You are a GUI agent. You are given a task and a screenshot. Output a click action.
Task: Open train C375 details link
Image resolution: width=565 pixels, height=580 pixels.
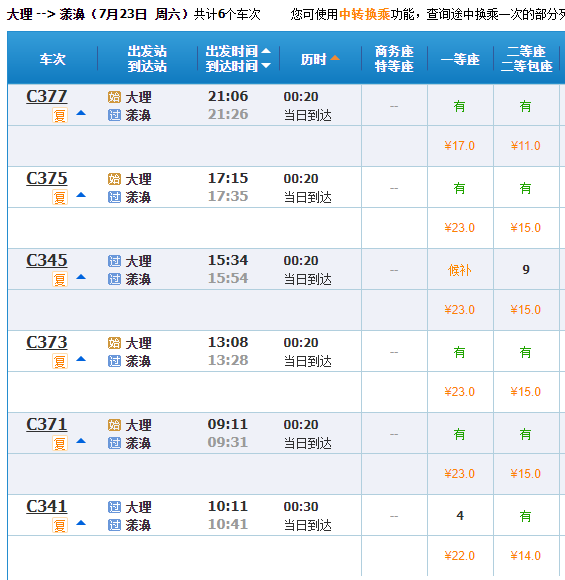47,178
